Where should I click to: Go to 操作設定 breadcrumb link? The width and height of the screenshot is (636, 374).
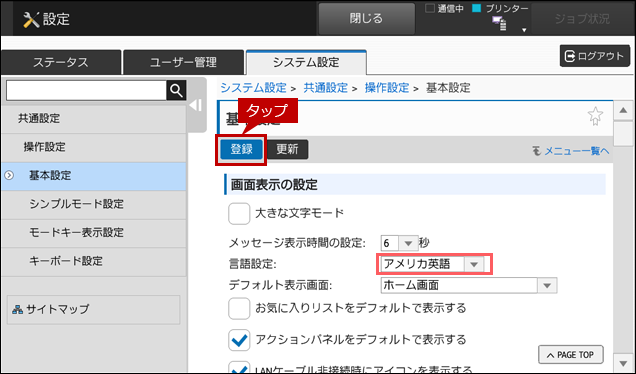[387, 88]
